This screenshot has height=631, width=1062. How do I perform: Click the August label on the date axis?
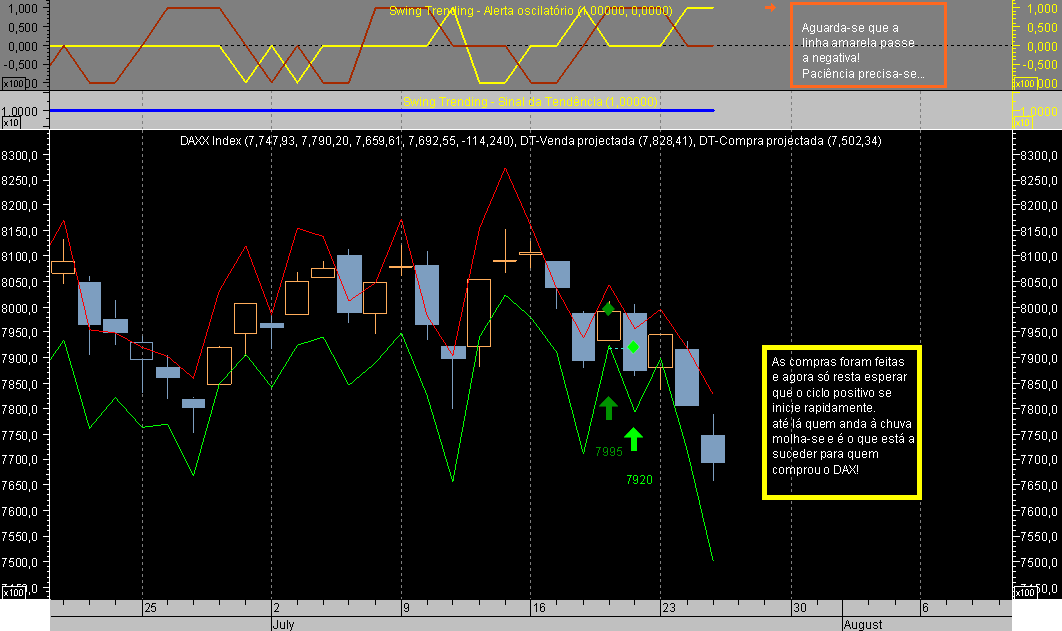coord(861,624)
